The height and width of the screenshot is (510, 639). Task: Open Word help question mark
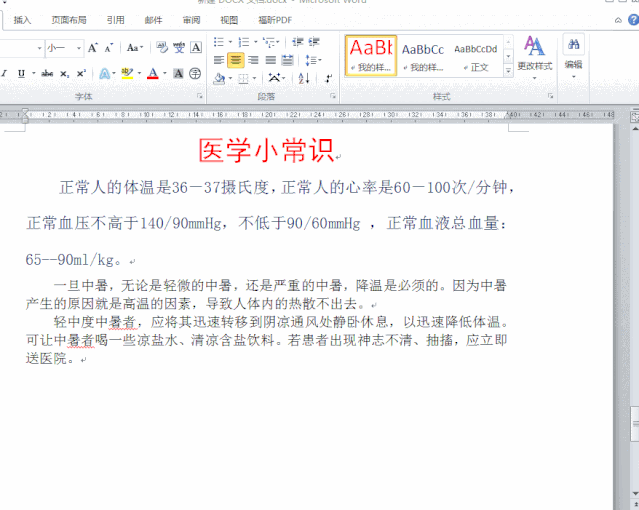point(634,20)
